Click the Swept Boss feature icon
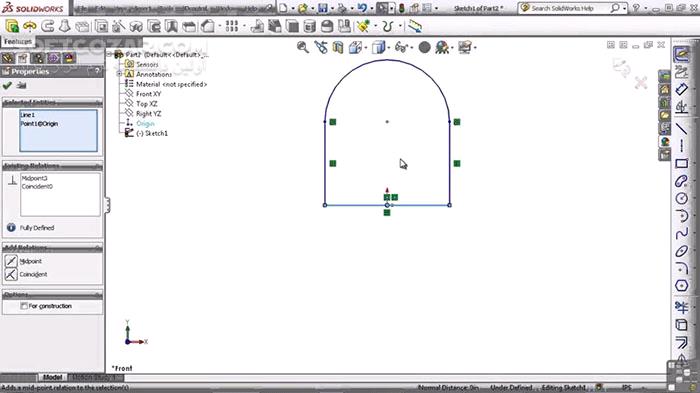 tap(47, 26)
